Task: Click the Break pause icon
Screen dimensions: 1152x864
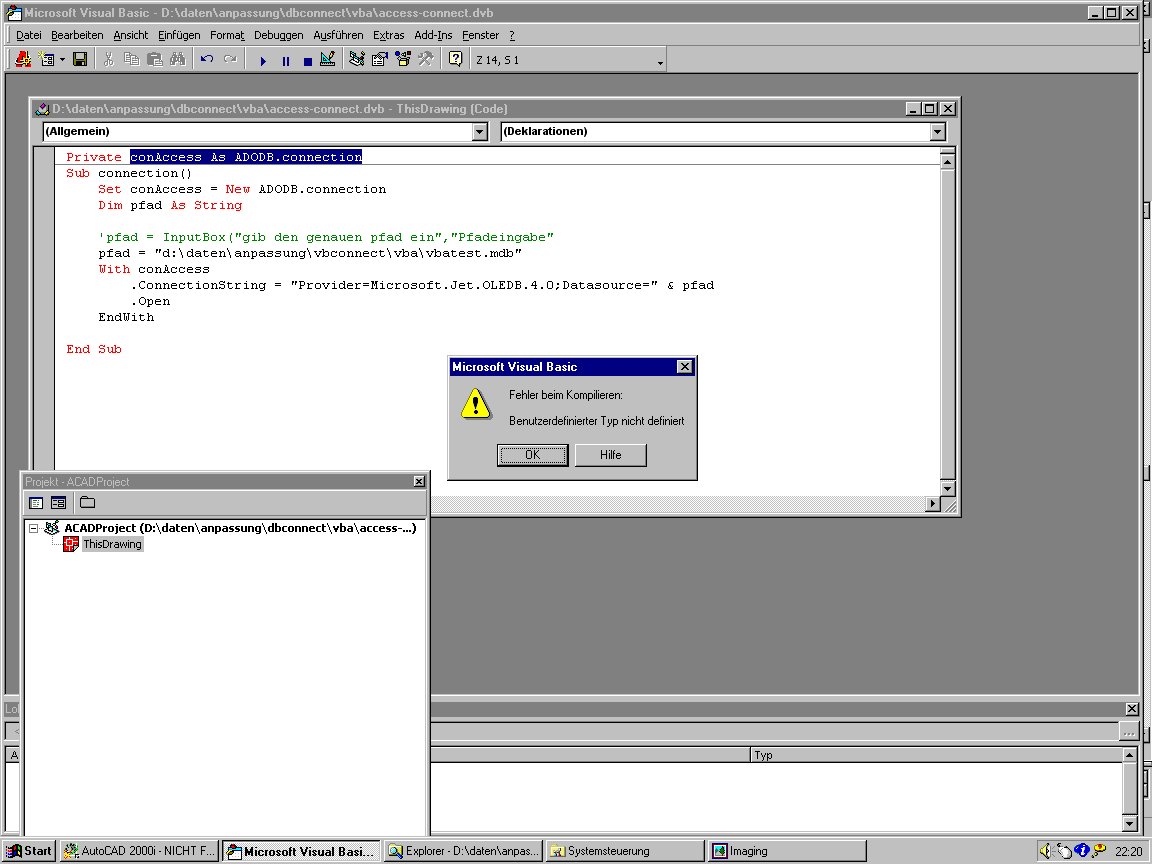Action: pyautogui.click(x=286, y=60)
